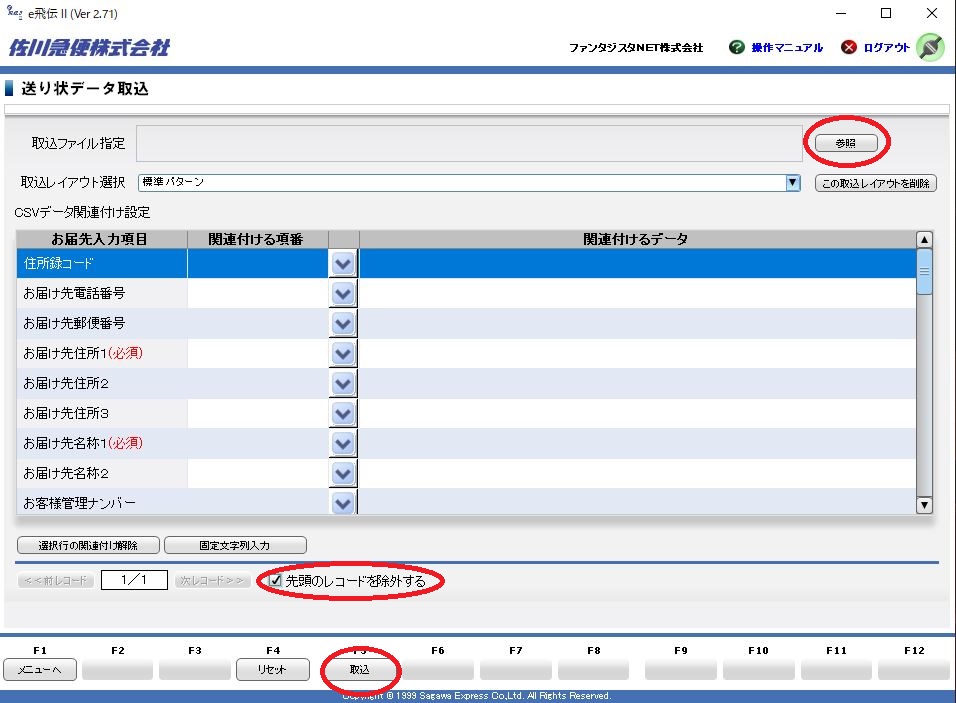Viewport: 956px width, 703px height.
Task: Click 参照 to browse for file
Action: tap(846, 144)
